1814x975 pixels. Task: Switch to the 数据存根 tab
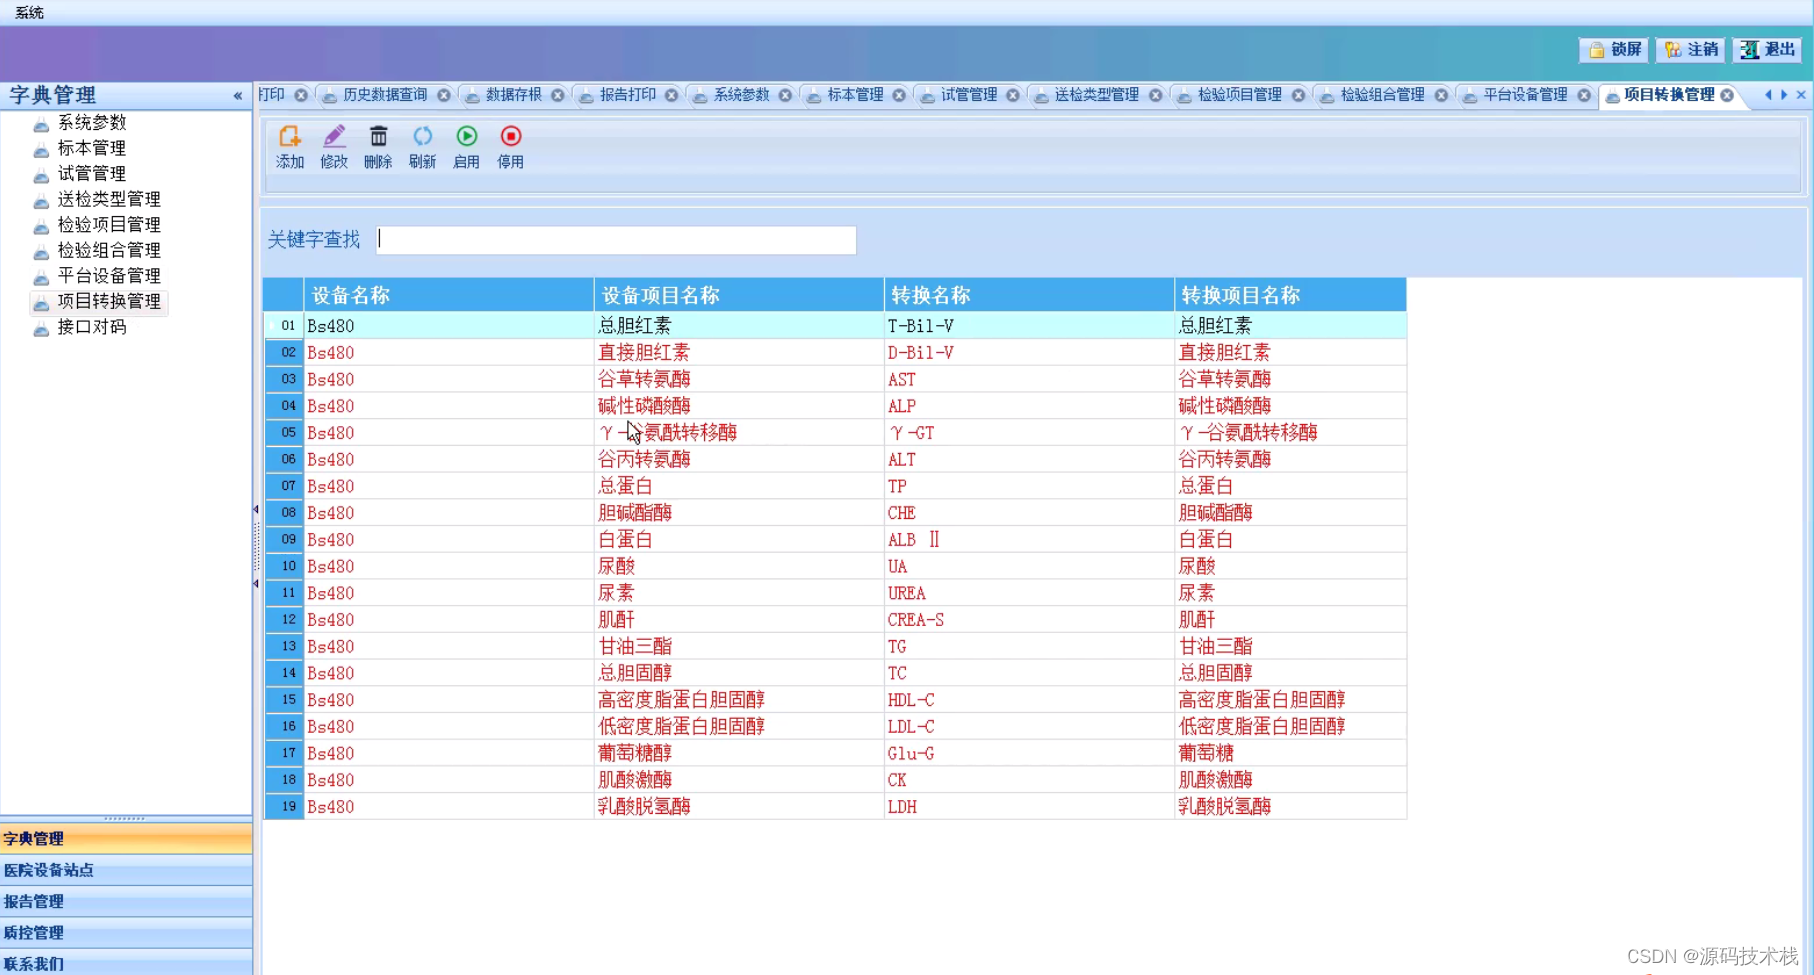(x=513, y=95)
